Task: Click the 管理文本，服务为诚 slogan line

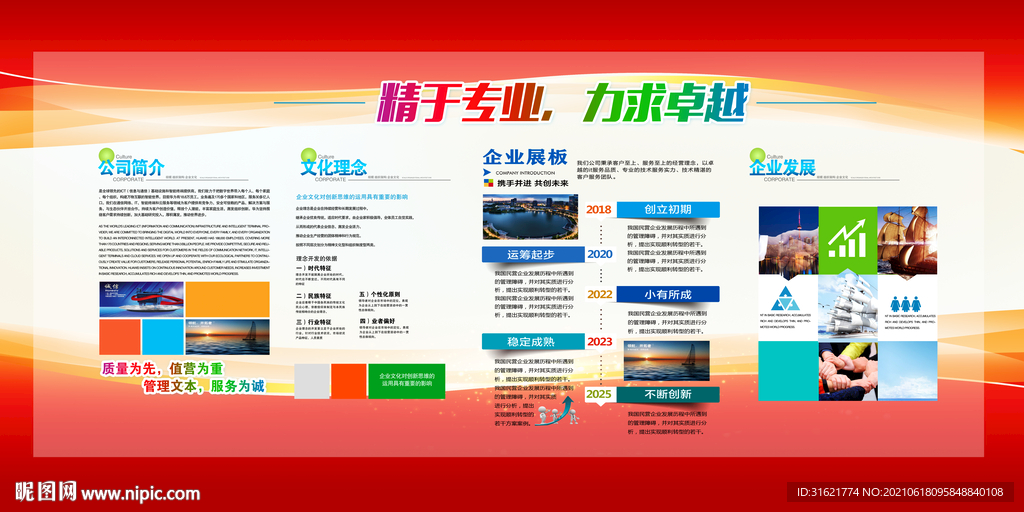Action: coord(204,386)
